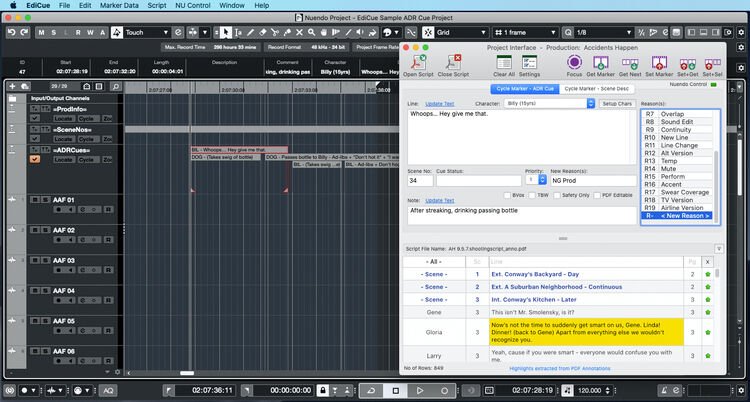The image size is (750, 402).
Task: Open the 1 frame grid type dropdown
Action: [553, 33]
